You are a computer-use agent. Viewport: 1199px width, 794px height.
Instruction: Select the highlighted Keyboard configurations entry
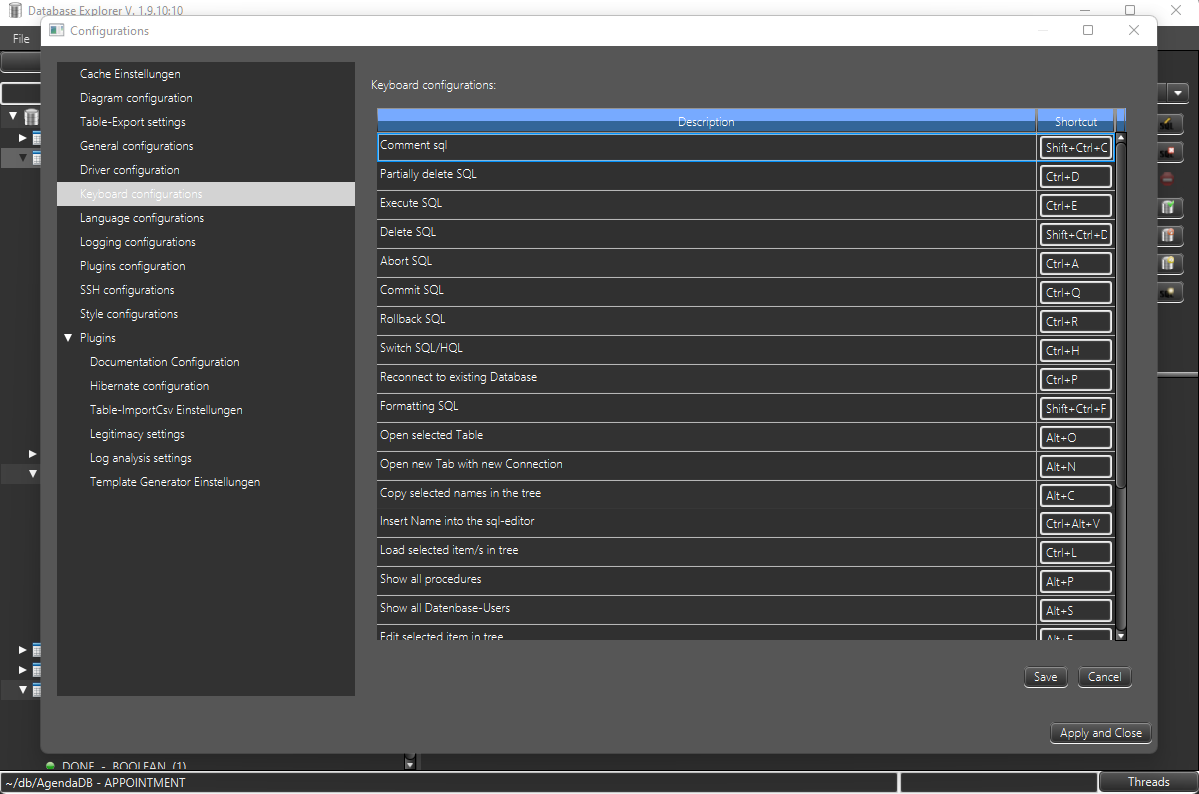click(206, 194)
